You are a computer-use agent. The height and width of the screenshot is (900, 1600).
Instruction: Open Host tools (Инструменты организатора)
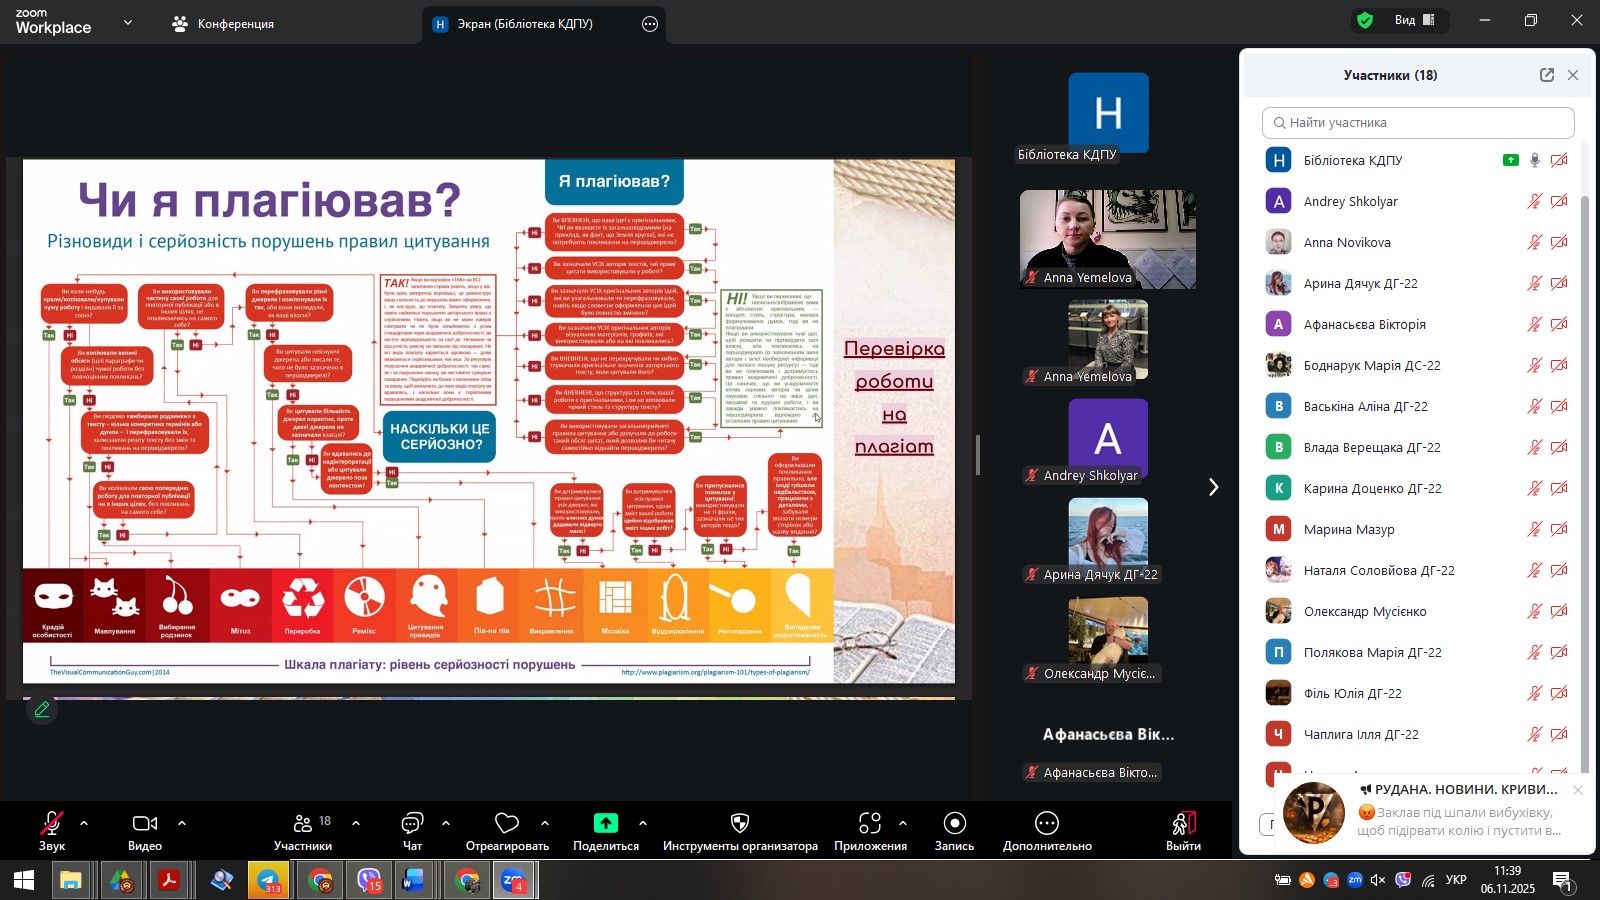tap(740, 829)
